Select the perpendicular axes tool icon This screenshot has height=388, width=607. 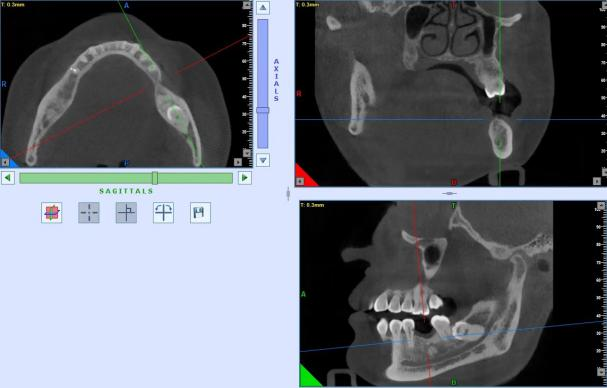point(126,213)
